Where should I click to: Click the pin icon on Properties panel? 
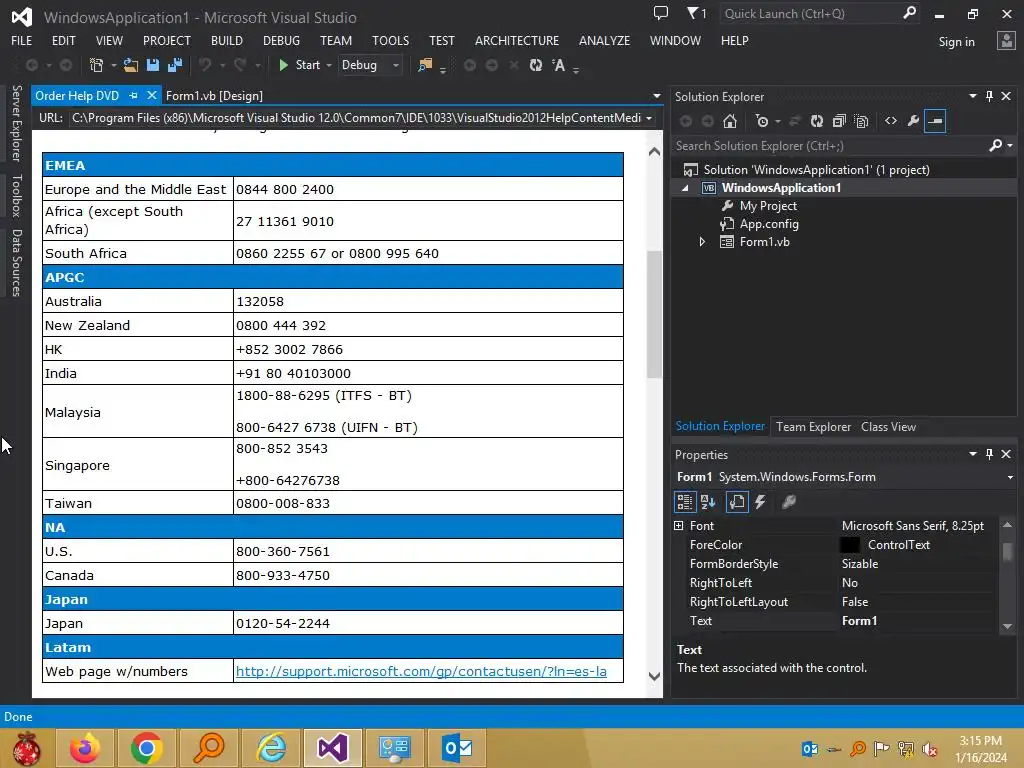989,454
